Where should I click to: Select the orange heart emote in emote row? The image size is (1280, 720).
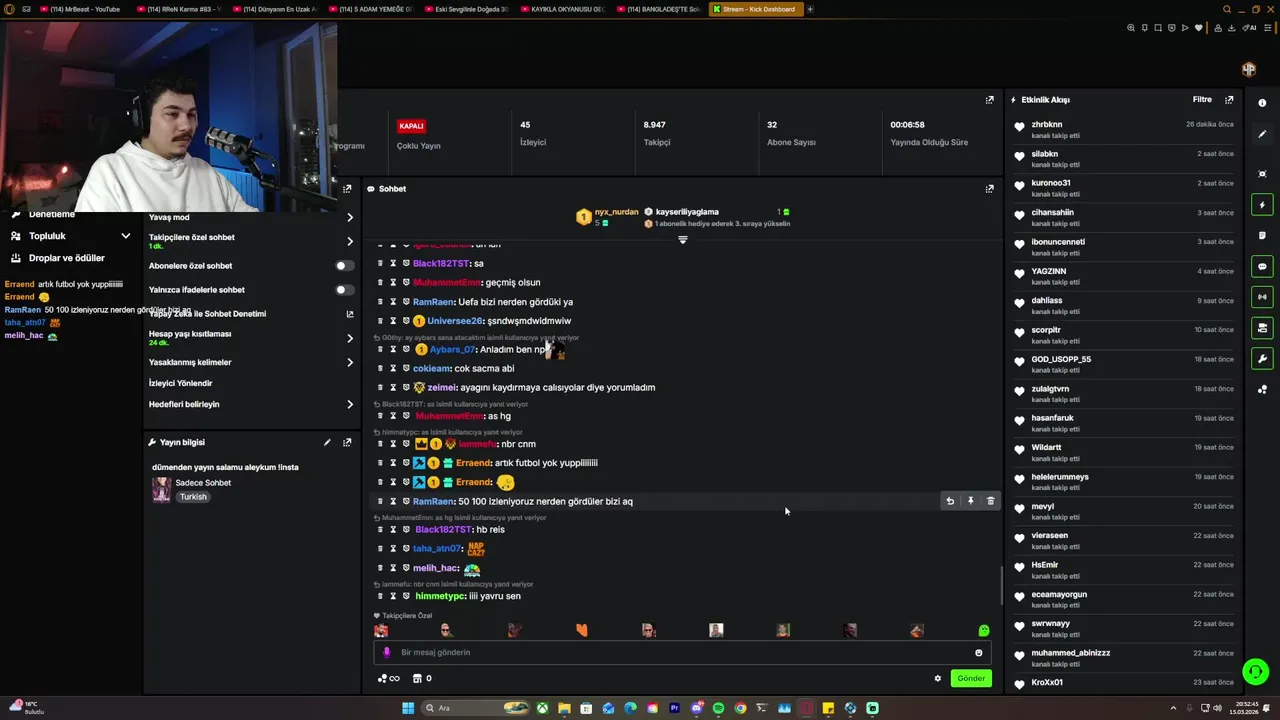pos(581,630)
